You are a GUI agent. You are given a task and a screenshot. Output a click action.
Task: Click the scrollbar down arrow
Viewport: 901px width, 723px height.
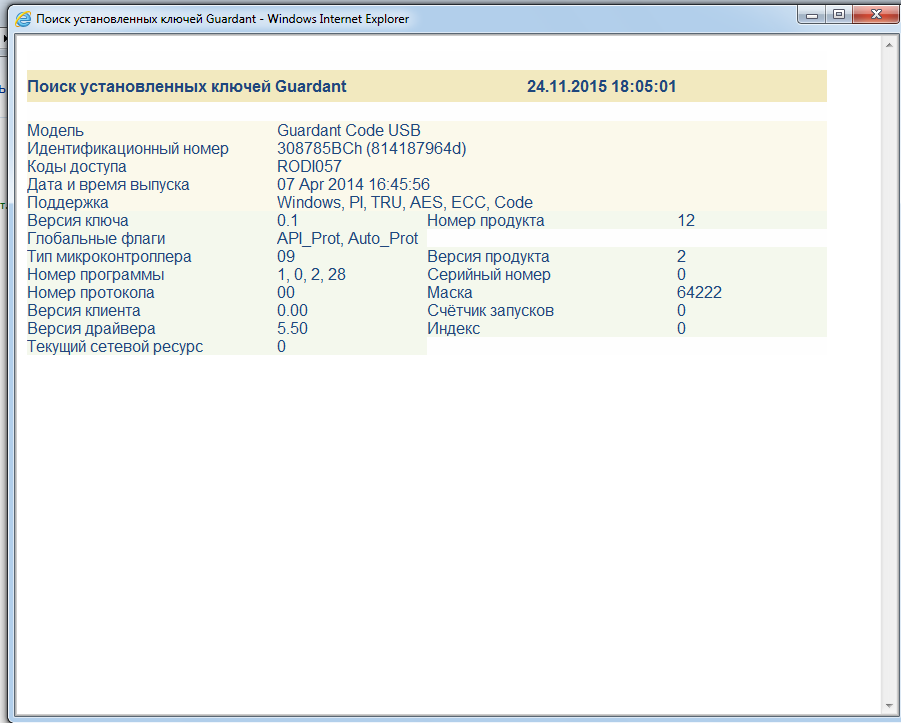coord(890,706)
